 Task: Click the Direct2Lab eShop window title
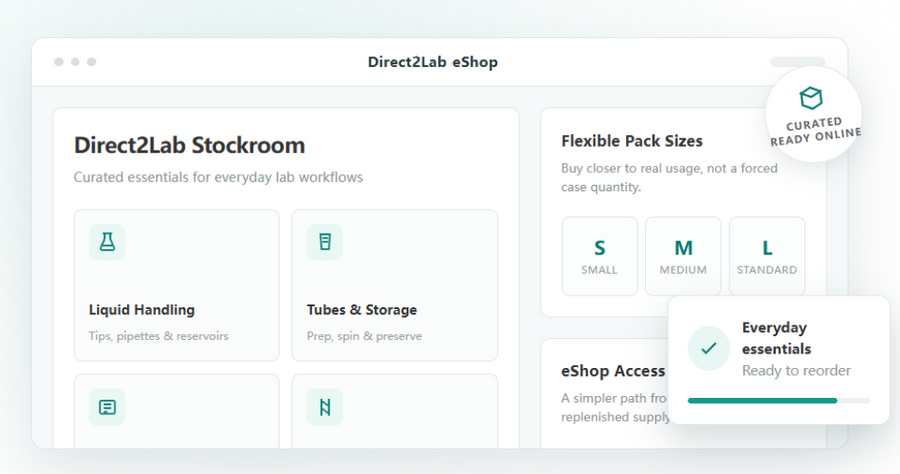(433, 62)
